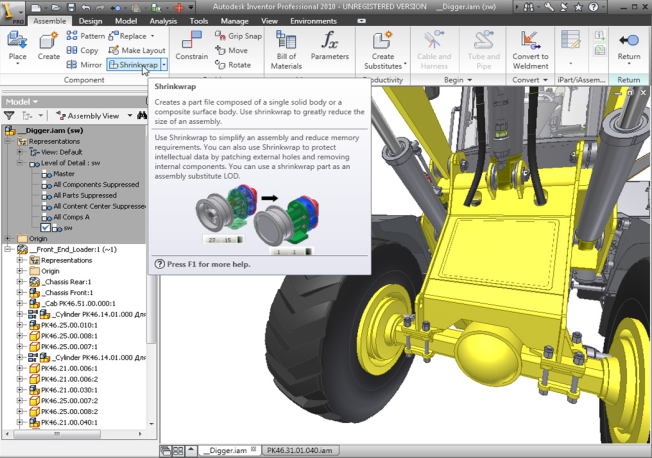Select the Place component tool
Screen dimensions: 652x458
click(17, 46)
